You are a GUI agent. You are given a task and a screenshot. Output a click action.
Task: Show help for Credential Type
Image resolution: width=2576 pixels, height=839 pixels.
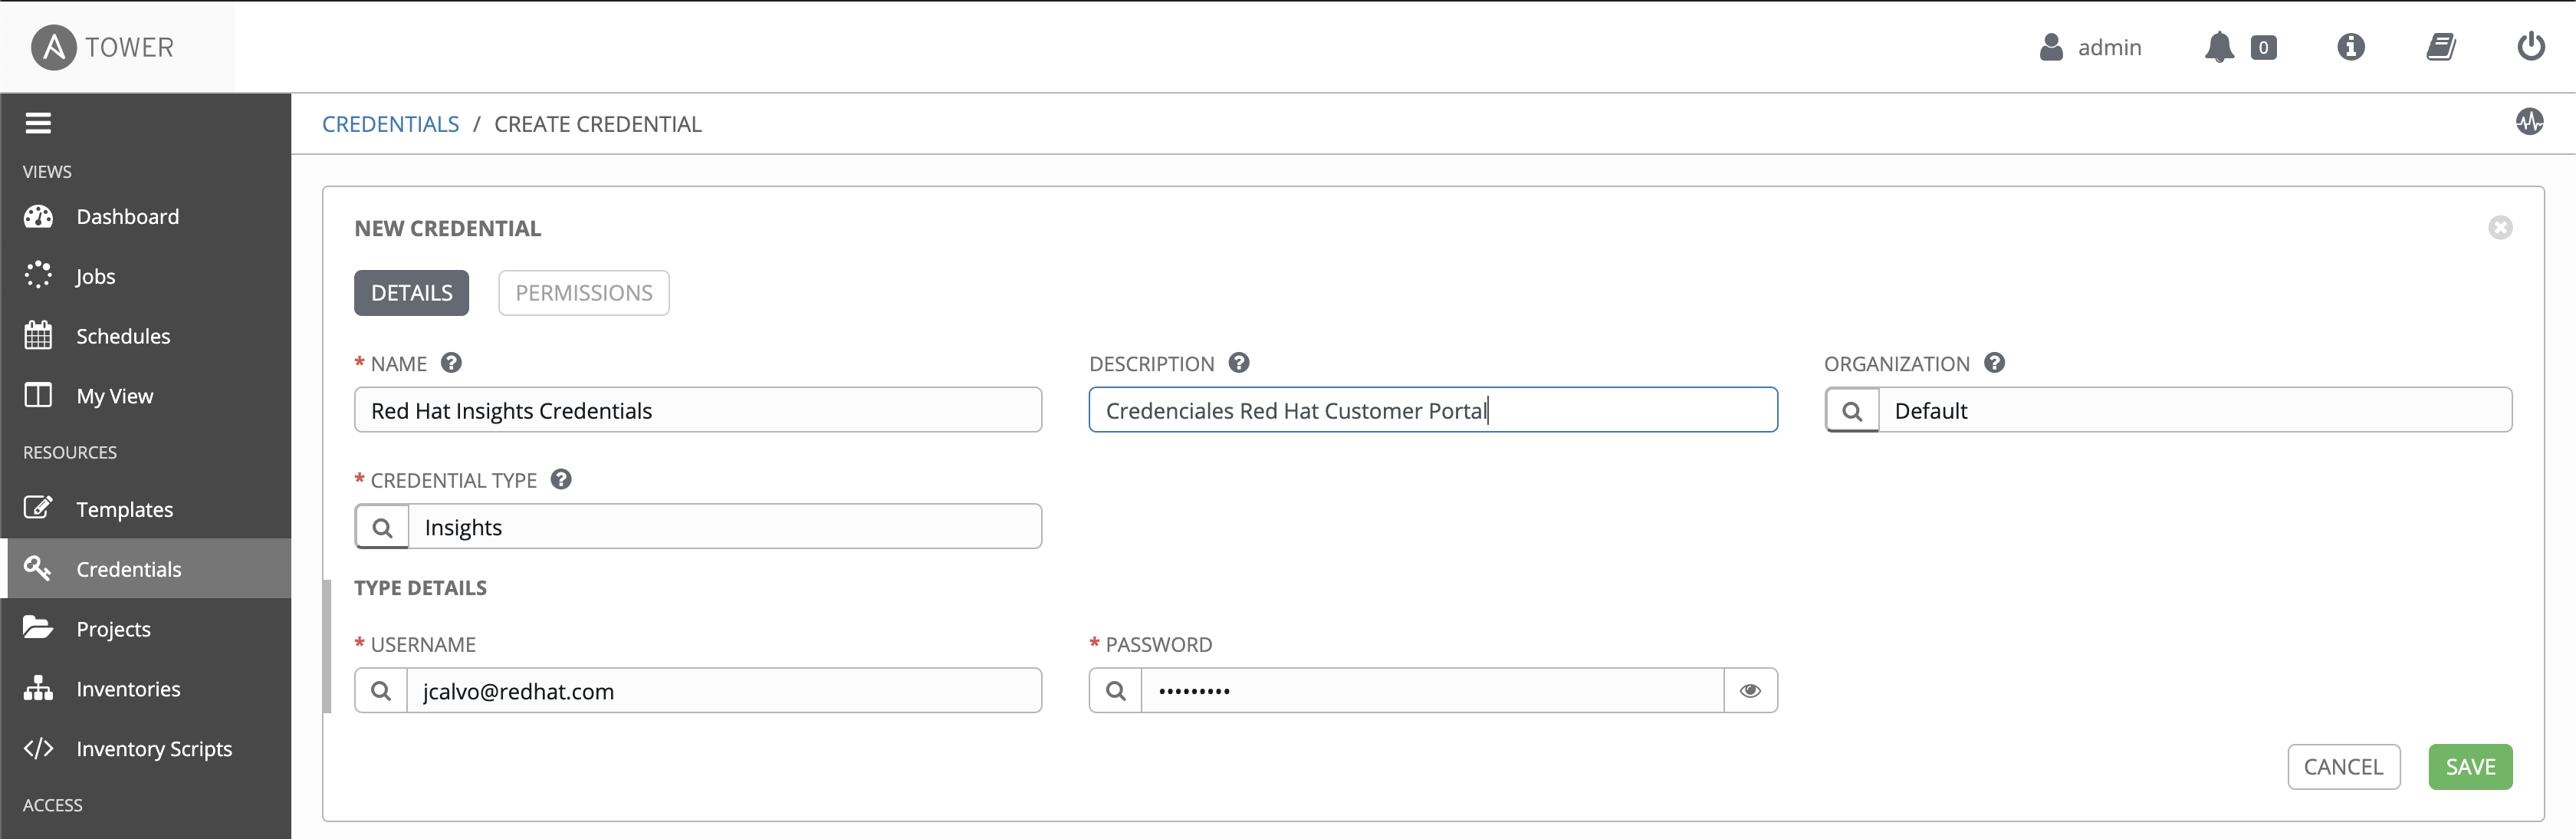561,479
